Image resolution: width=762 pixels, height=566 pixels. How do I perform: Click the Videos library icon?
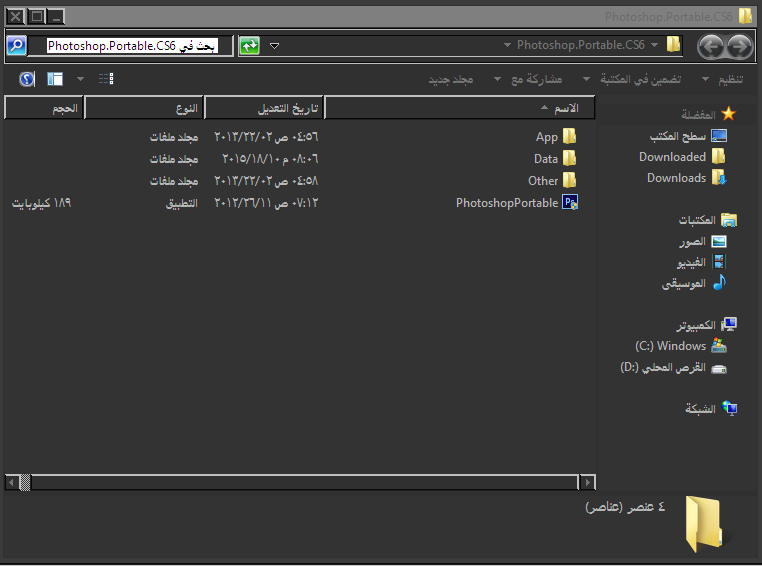click(x=719, y=262)
